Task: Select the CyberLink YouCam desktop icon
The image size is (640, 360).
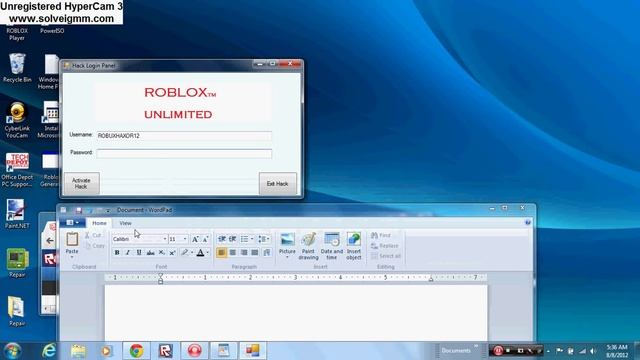Action: point(17,120)
